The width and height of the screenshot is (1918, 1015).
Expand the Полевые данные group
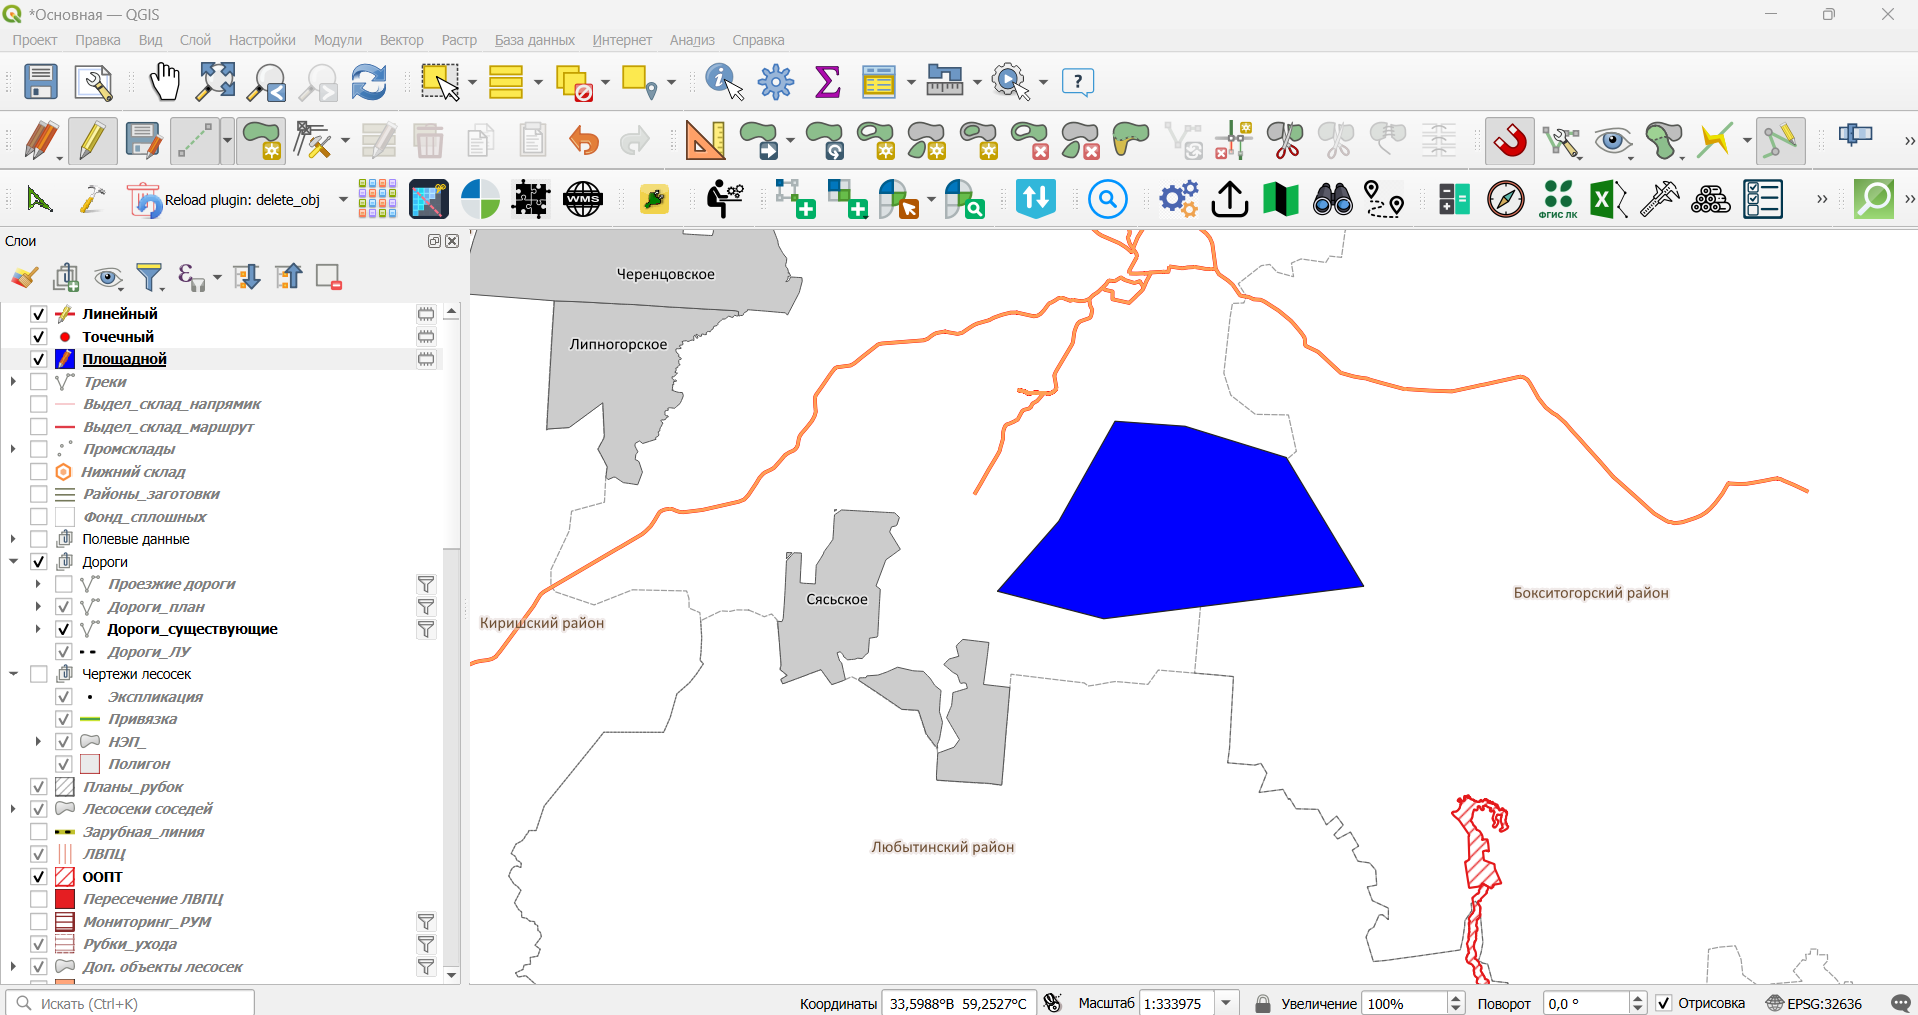click(14, 539)
